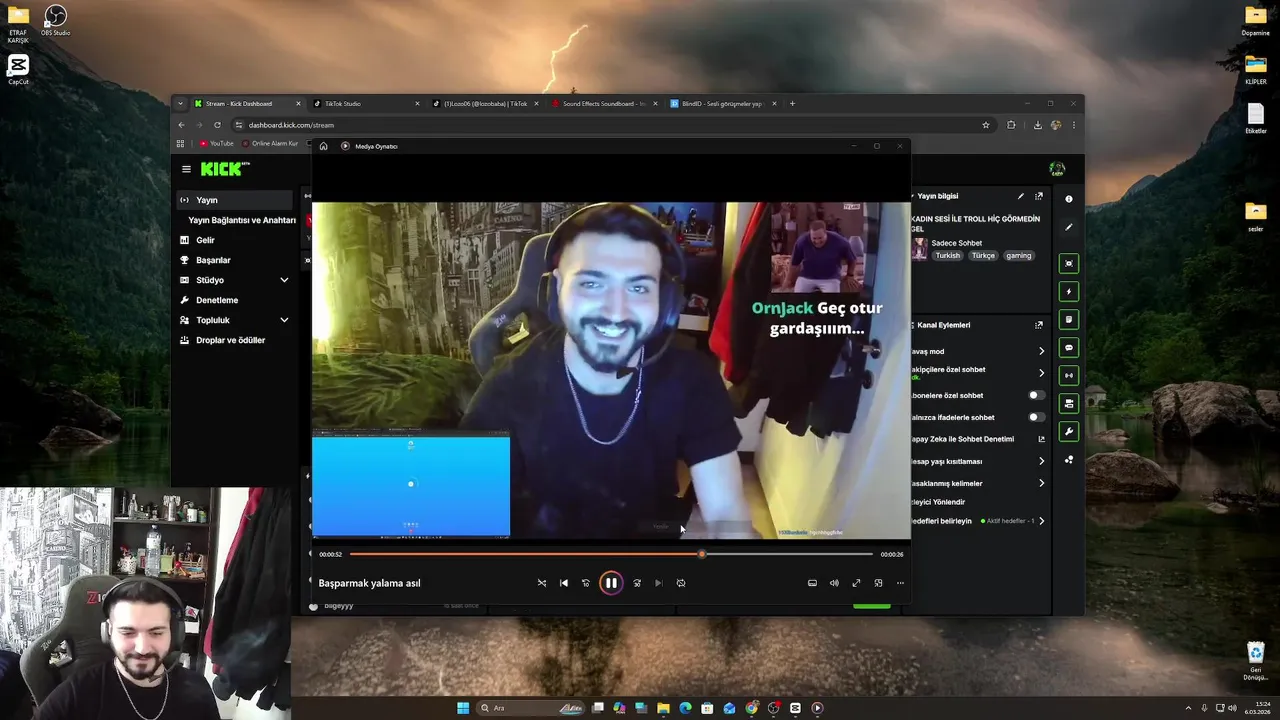Screen dimensions: 1280x720
Task: Click the pencil icon in right rail
Action: coord(1069,227)
